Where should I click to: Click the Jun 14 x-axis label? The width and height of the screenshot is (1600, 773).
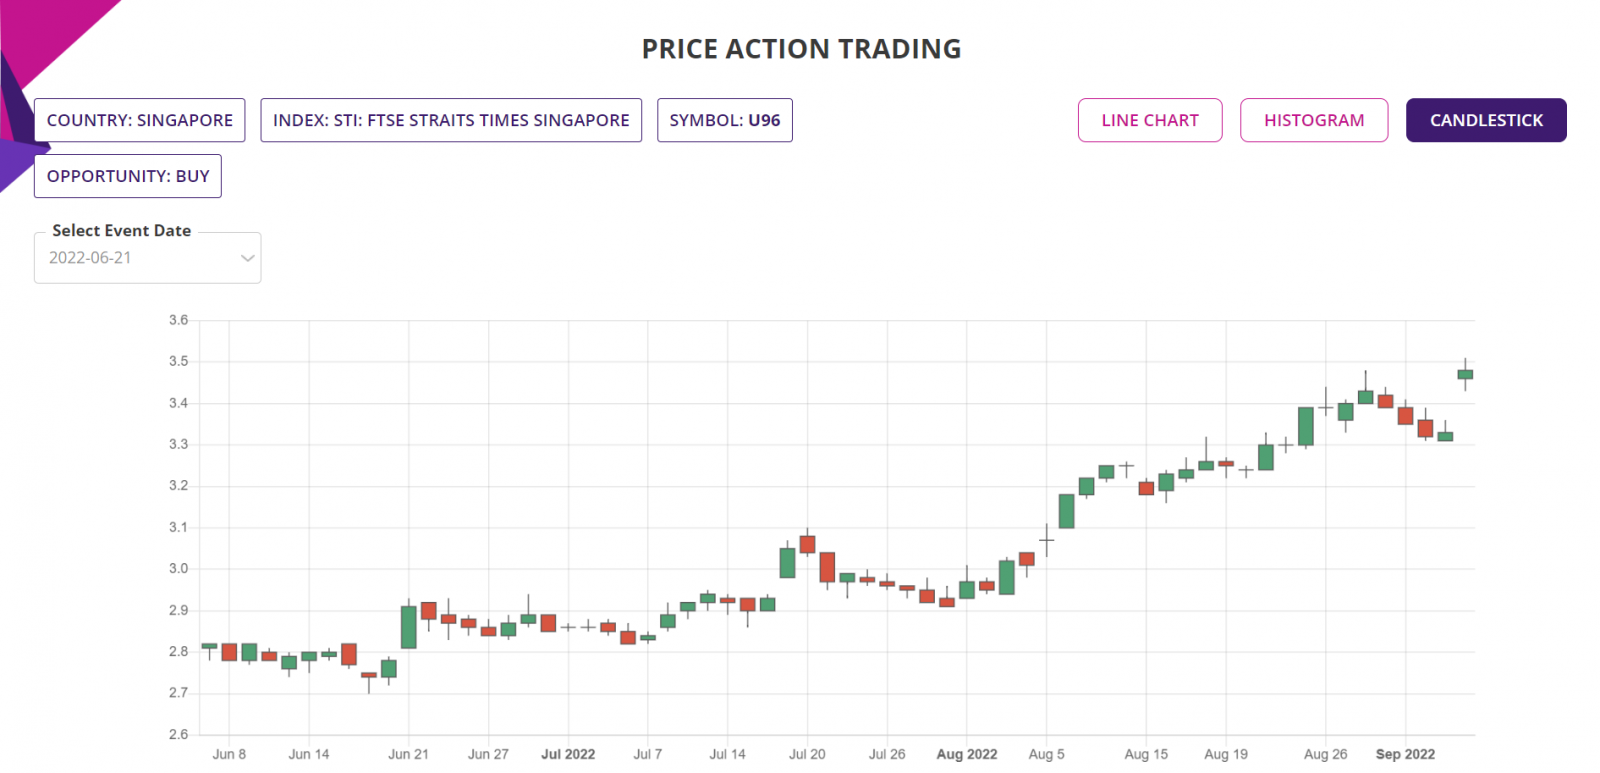pyautogui.click(x=309, y=754)
